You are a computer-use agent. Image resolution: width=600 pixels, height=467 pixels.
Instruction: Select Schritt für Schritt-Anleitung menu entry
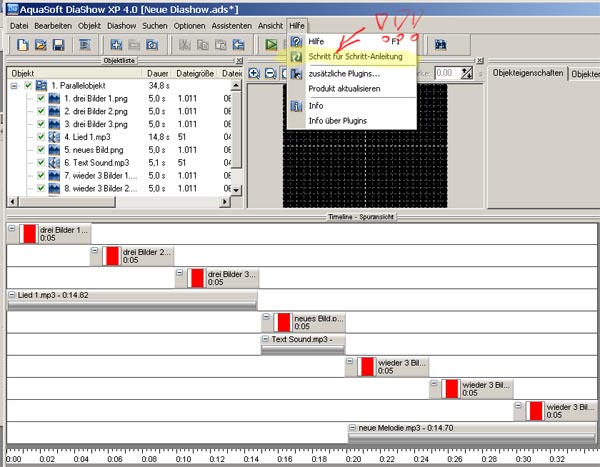click(356, 57)
